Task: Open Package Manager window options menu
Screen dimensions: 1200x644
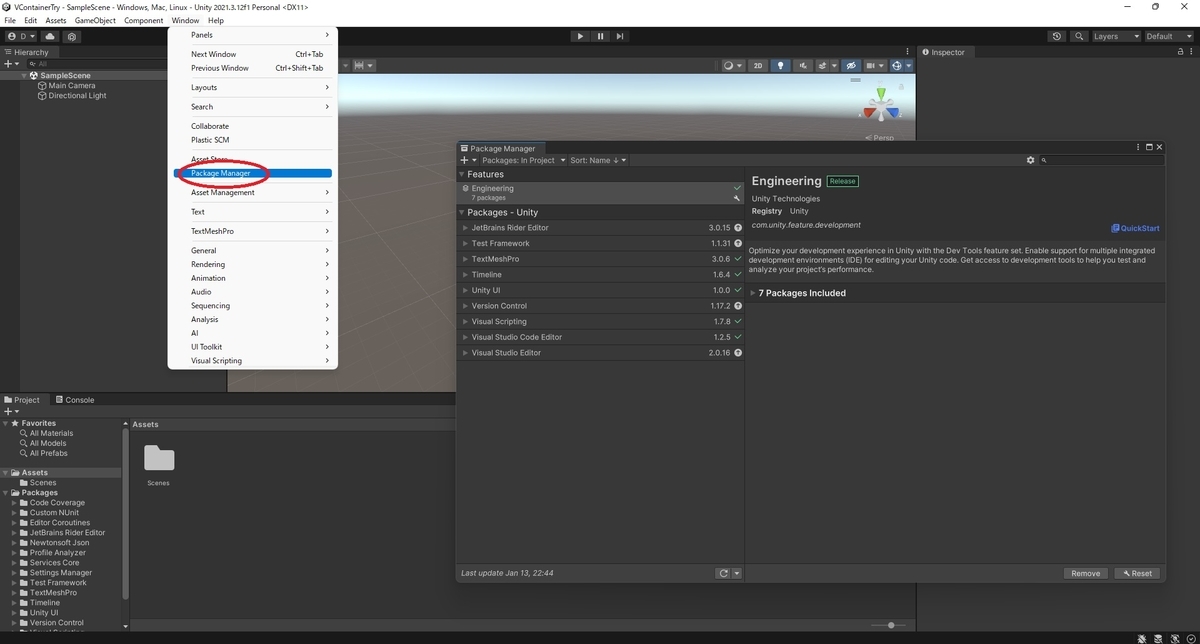Action: pos(1138,148)
